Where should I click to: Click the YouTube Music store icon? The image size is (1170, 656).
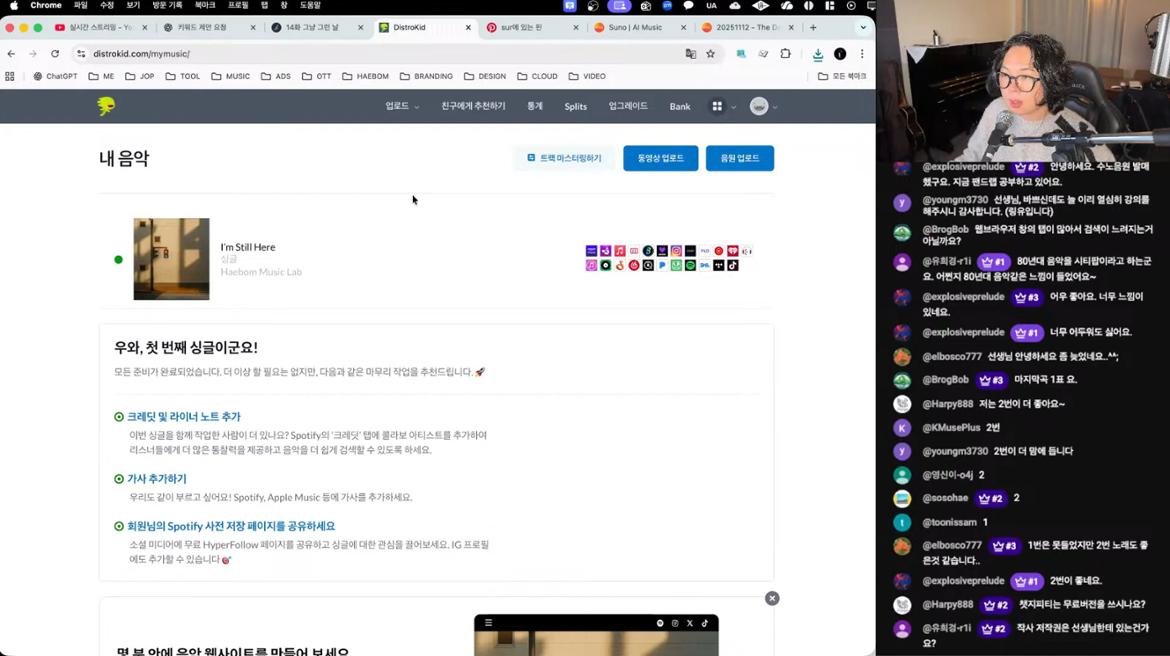(x=719, y=251)
